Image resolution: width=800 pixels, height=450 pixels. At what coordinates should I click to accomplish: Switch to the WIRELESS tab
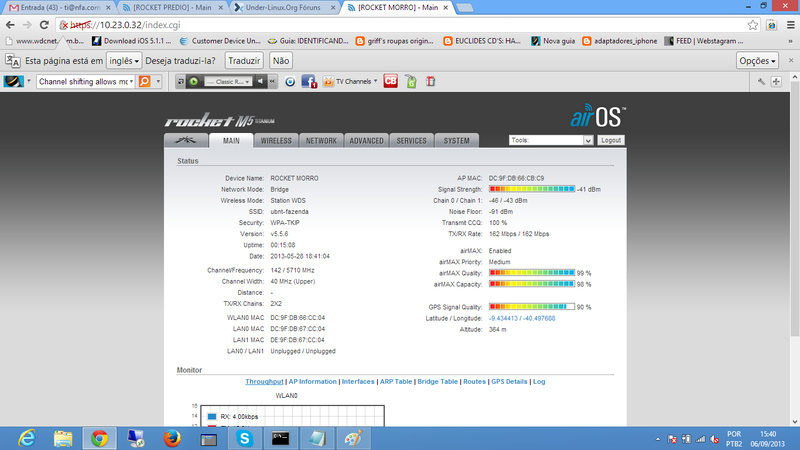tap(276, 141)
